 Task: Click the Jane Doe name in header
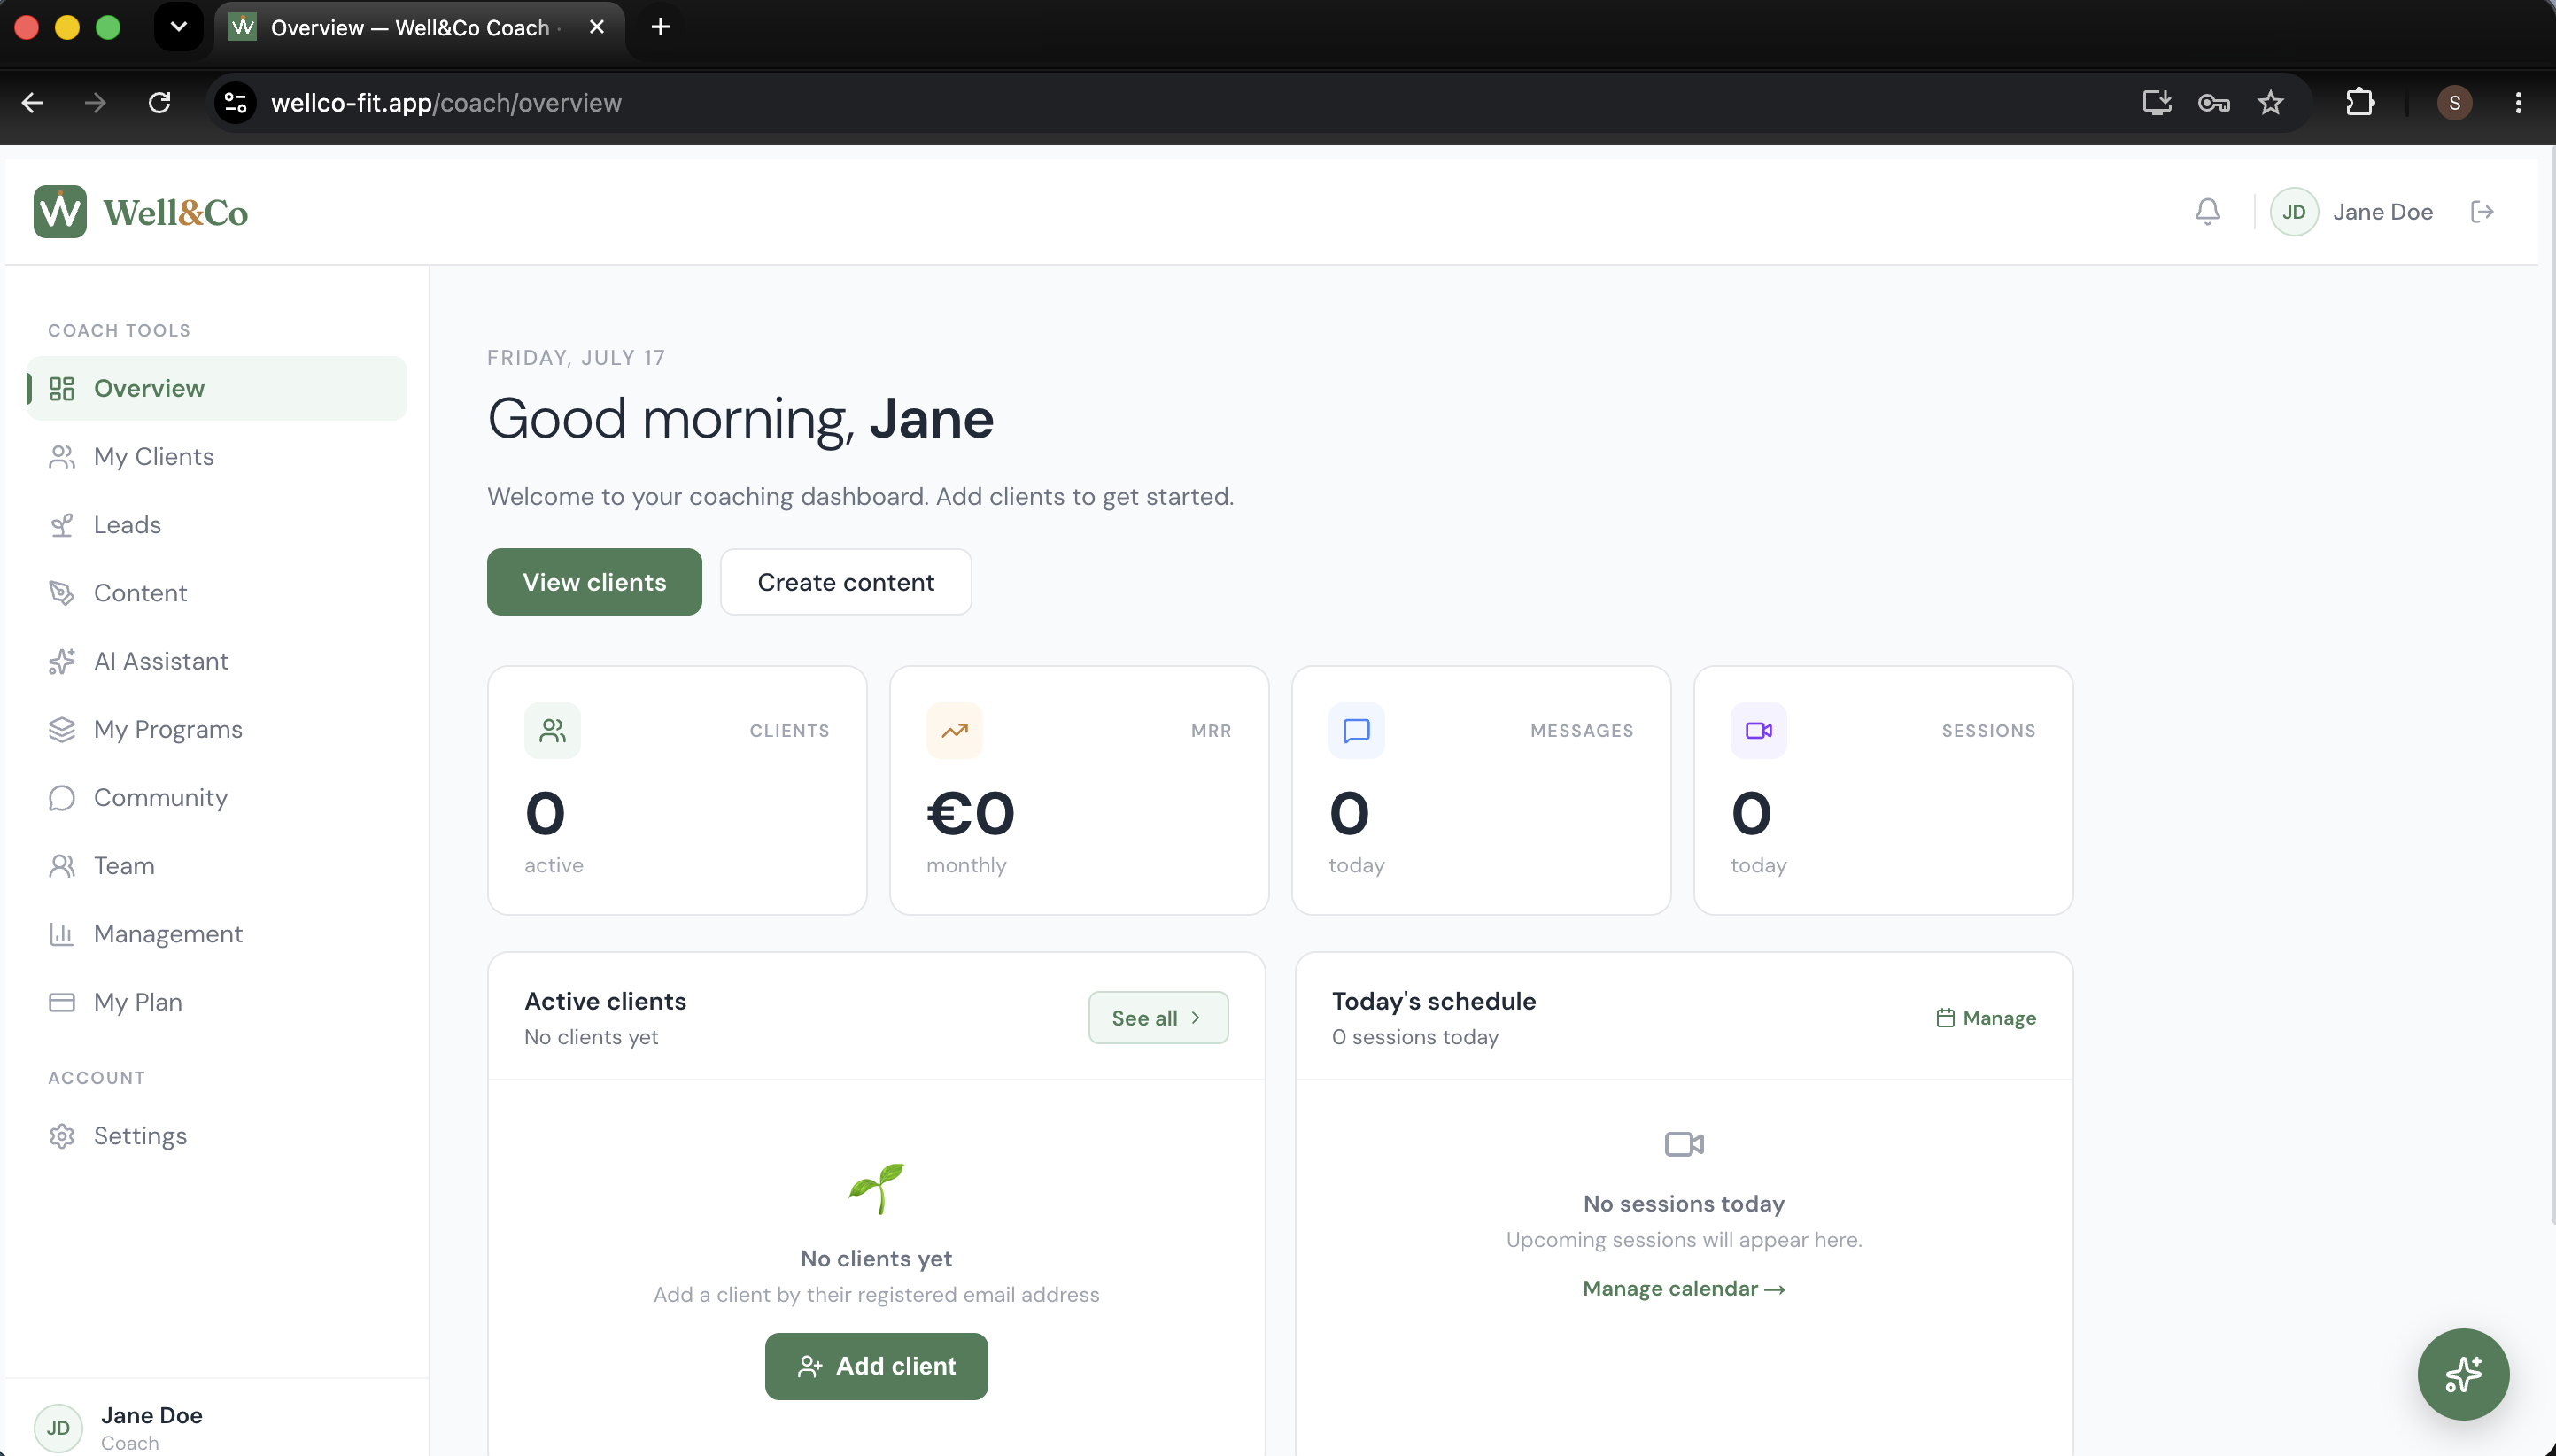tap(2382, 212)
